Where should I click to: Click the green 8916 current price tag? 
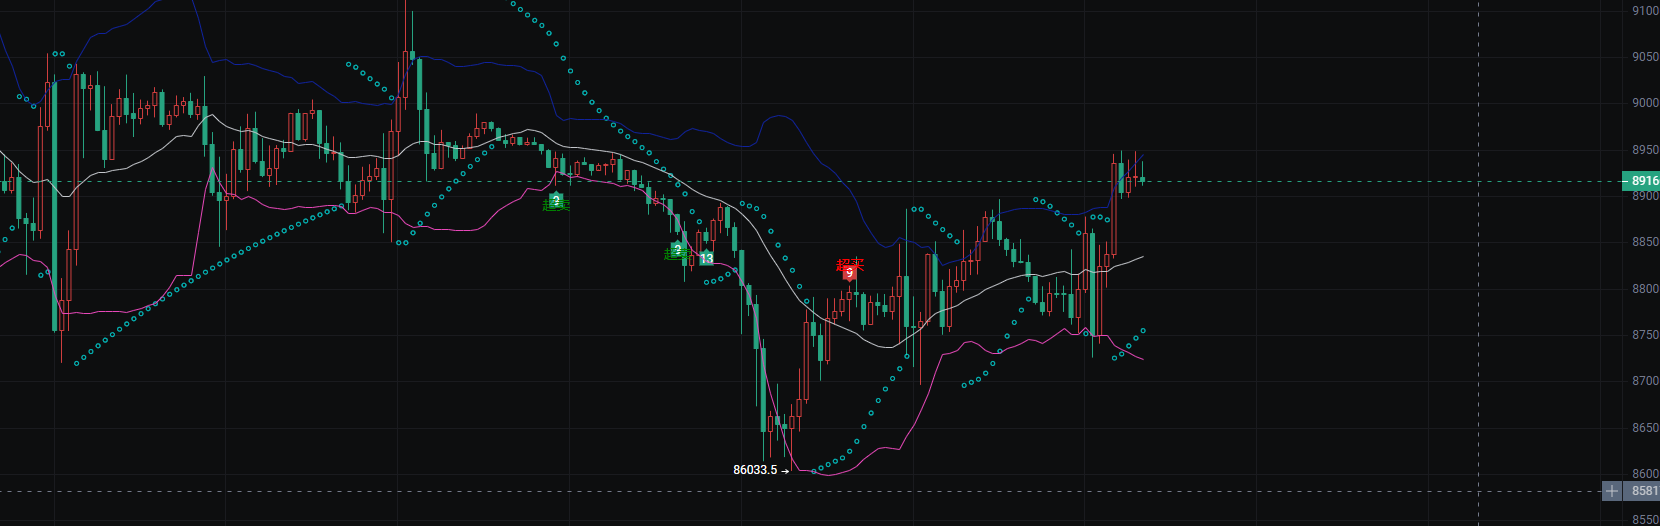tap(1643, 181)
